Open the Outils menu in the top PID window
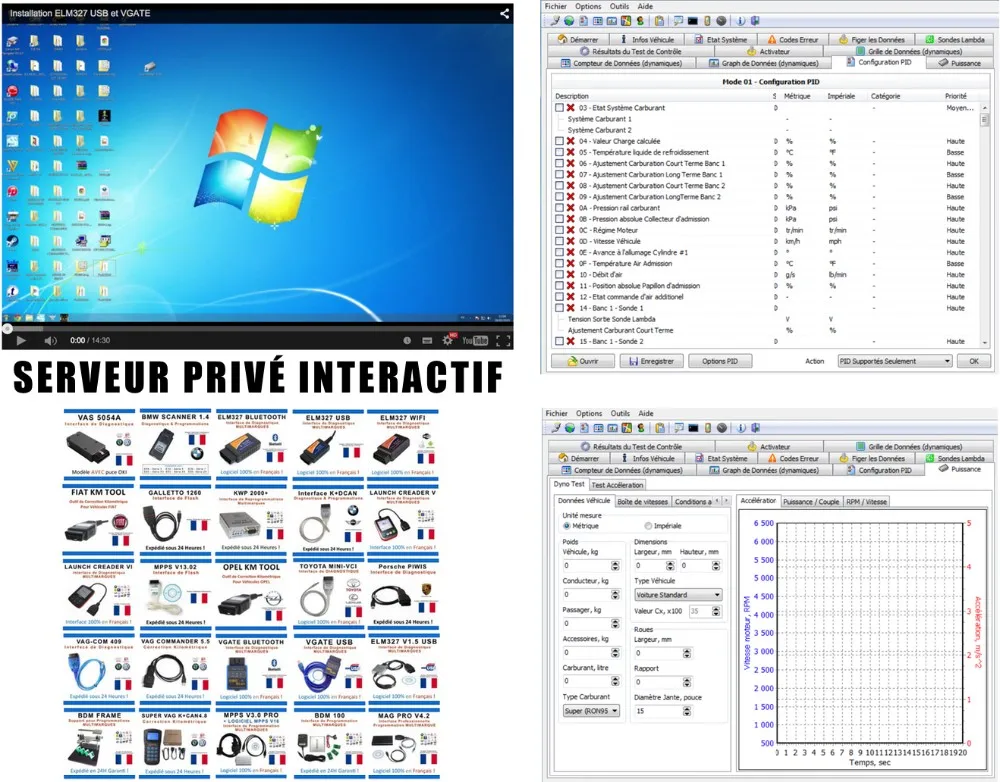Image resolution: width=1000 pixels, height=782 pixels. click(x=619, y=6)
